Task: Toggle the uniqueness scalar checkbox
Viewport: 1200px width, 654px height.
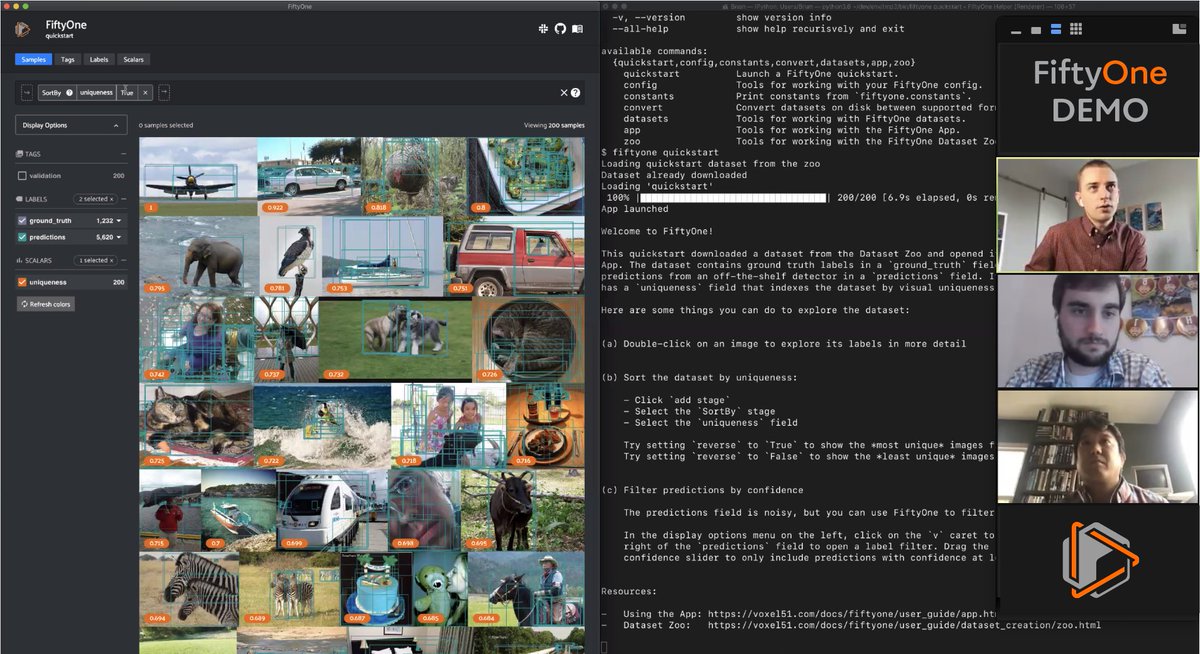Action: click(24, 282)
